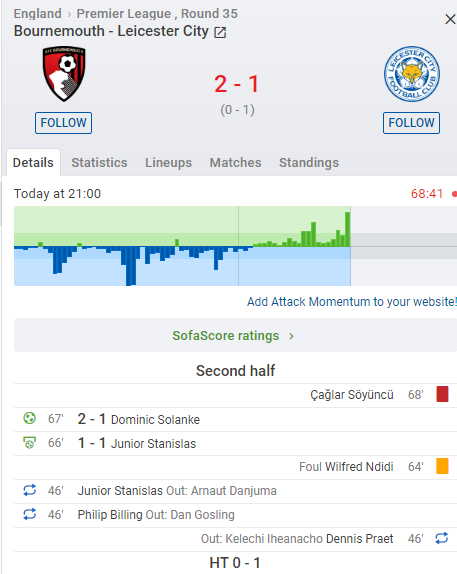Click substitution icon beside Dennis Praet
This screenshot has height=574, width=457.
442,538
